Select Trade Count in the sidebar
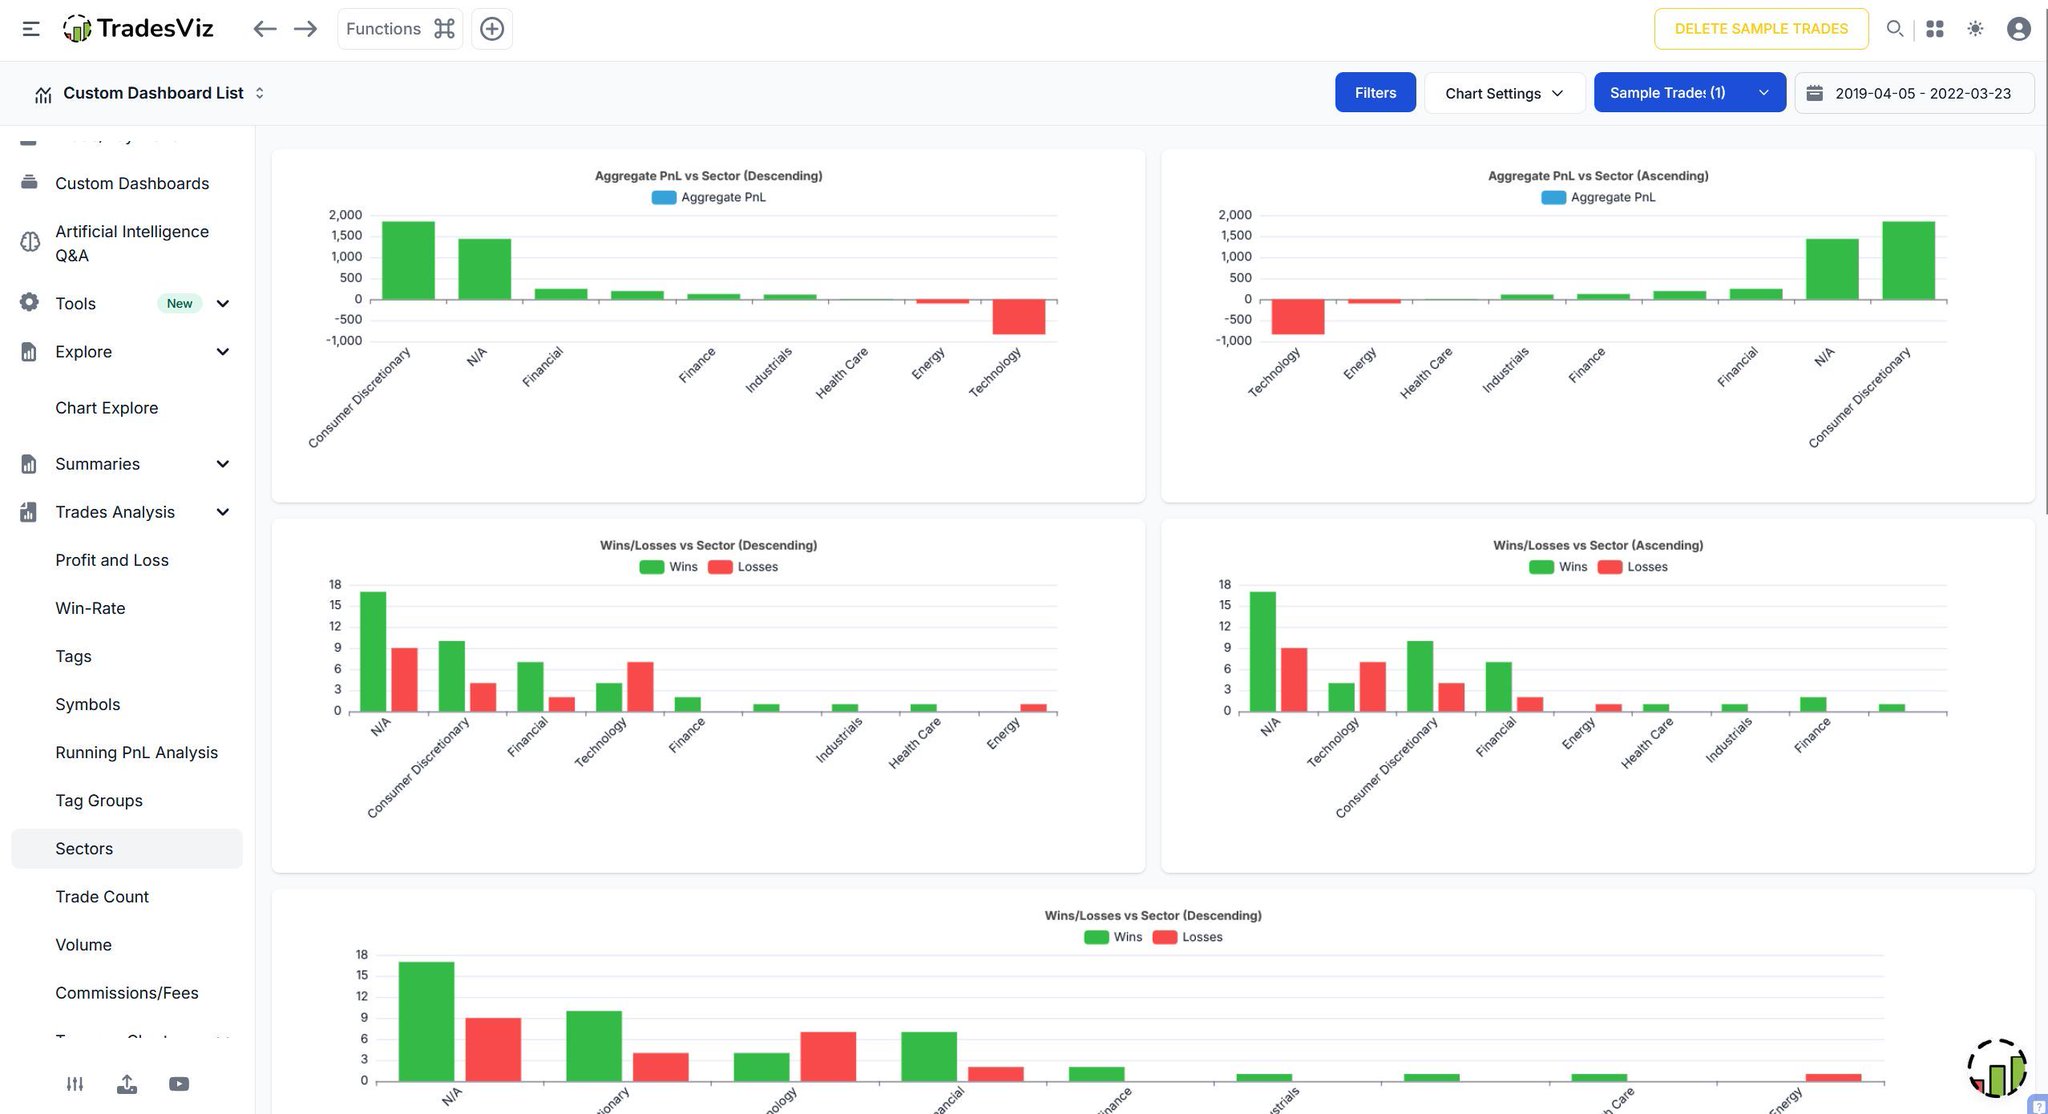Viewport: 2048px width, 1114px height. 102,897
